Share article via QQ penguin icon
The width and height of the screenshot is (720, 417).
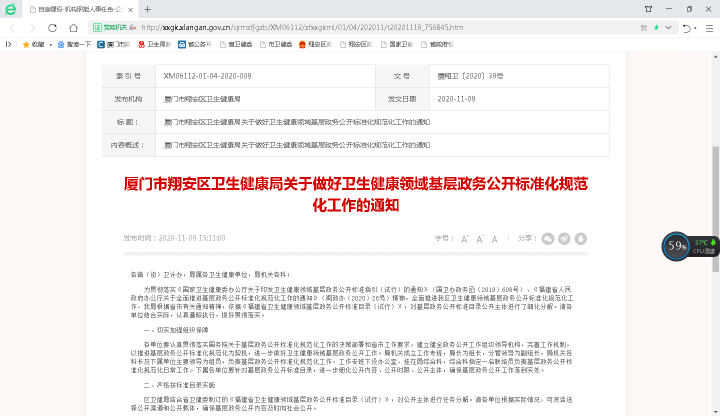tap(581, 239)
